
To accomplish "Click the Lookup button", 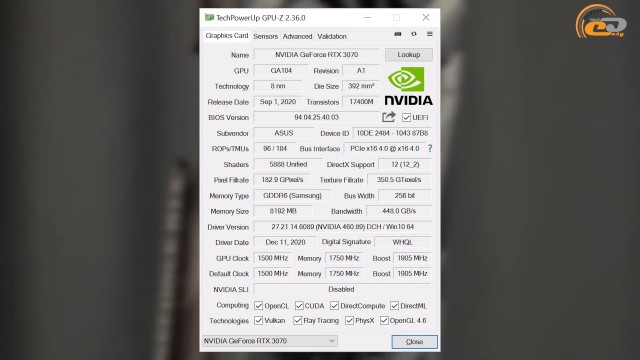I will click(x=409, y=55).
